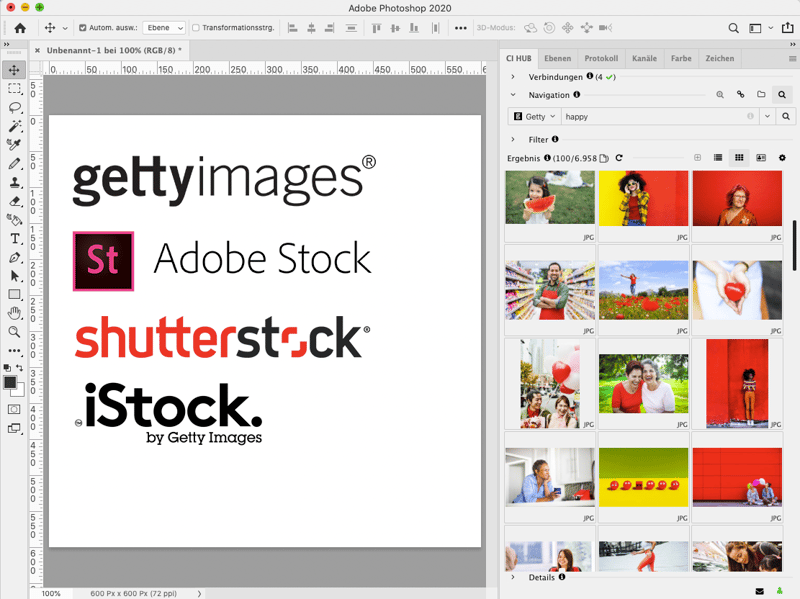Reset default foreground and background colors

(x=7, y=367)
